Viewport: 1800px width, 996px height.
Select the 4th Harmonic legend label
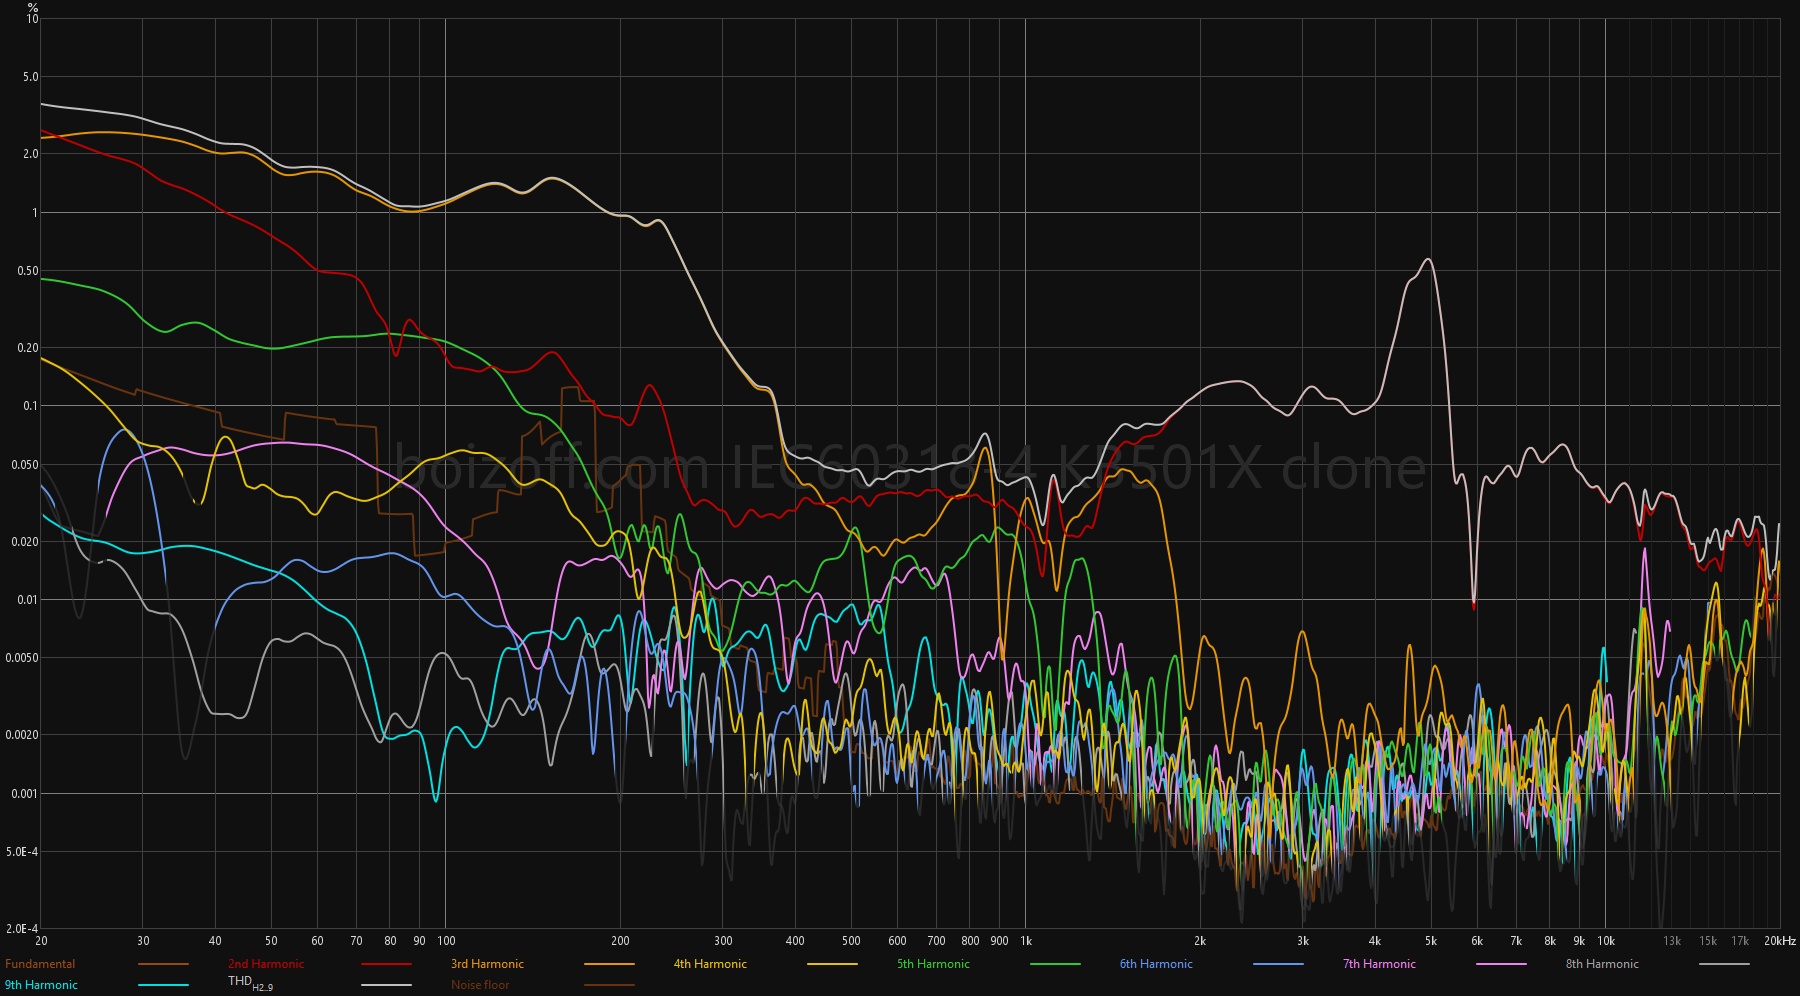tap(710, 964)
